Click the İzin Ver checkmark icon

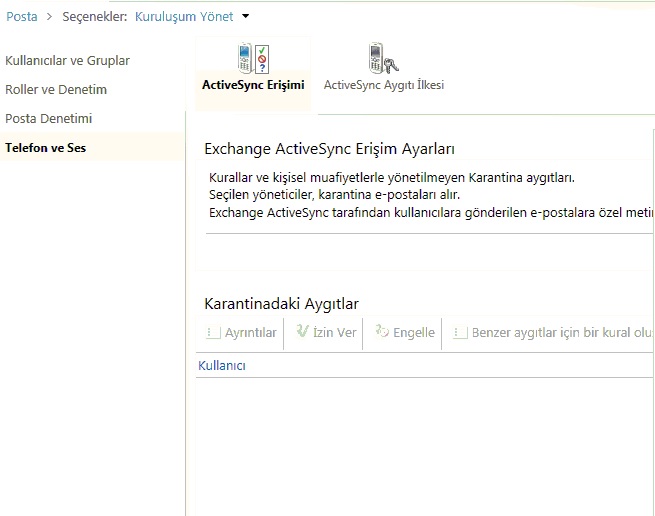[302, 331]
